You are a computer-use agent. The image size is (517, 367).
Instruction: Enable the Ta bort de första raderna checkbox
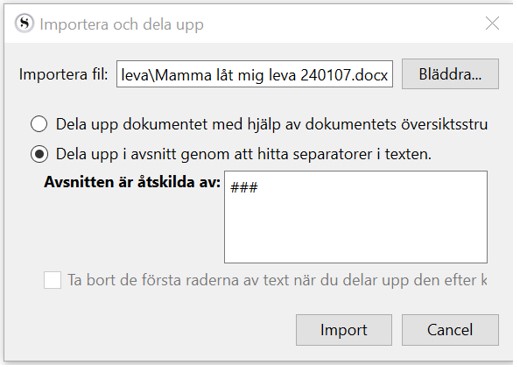[x=52, y=280]
